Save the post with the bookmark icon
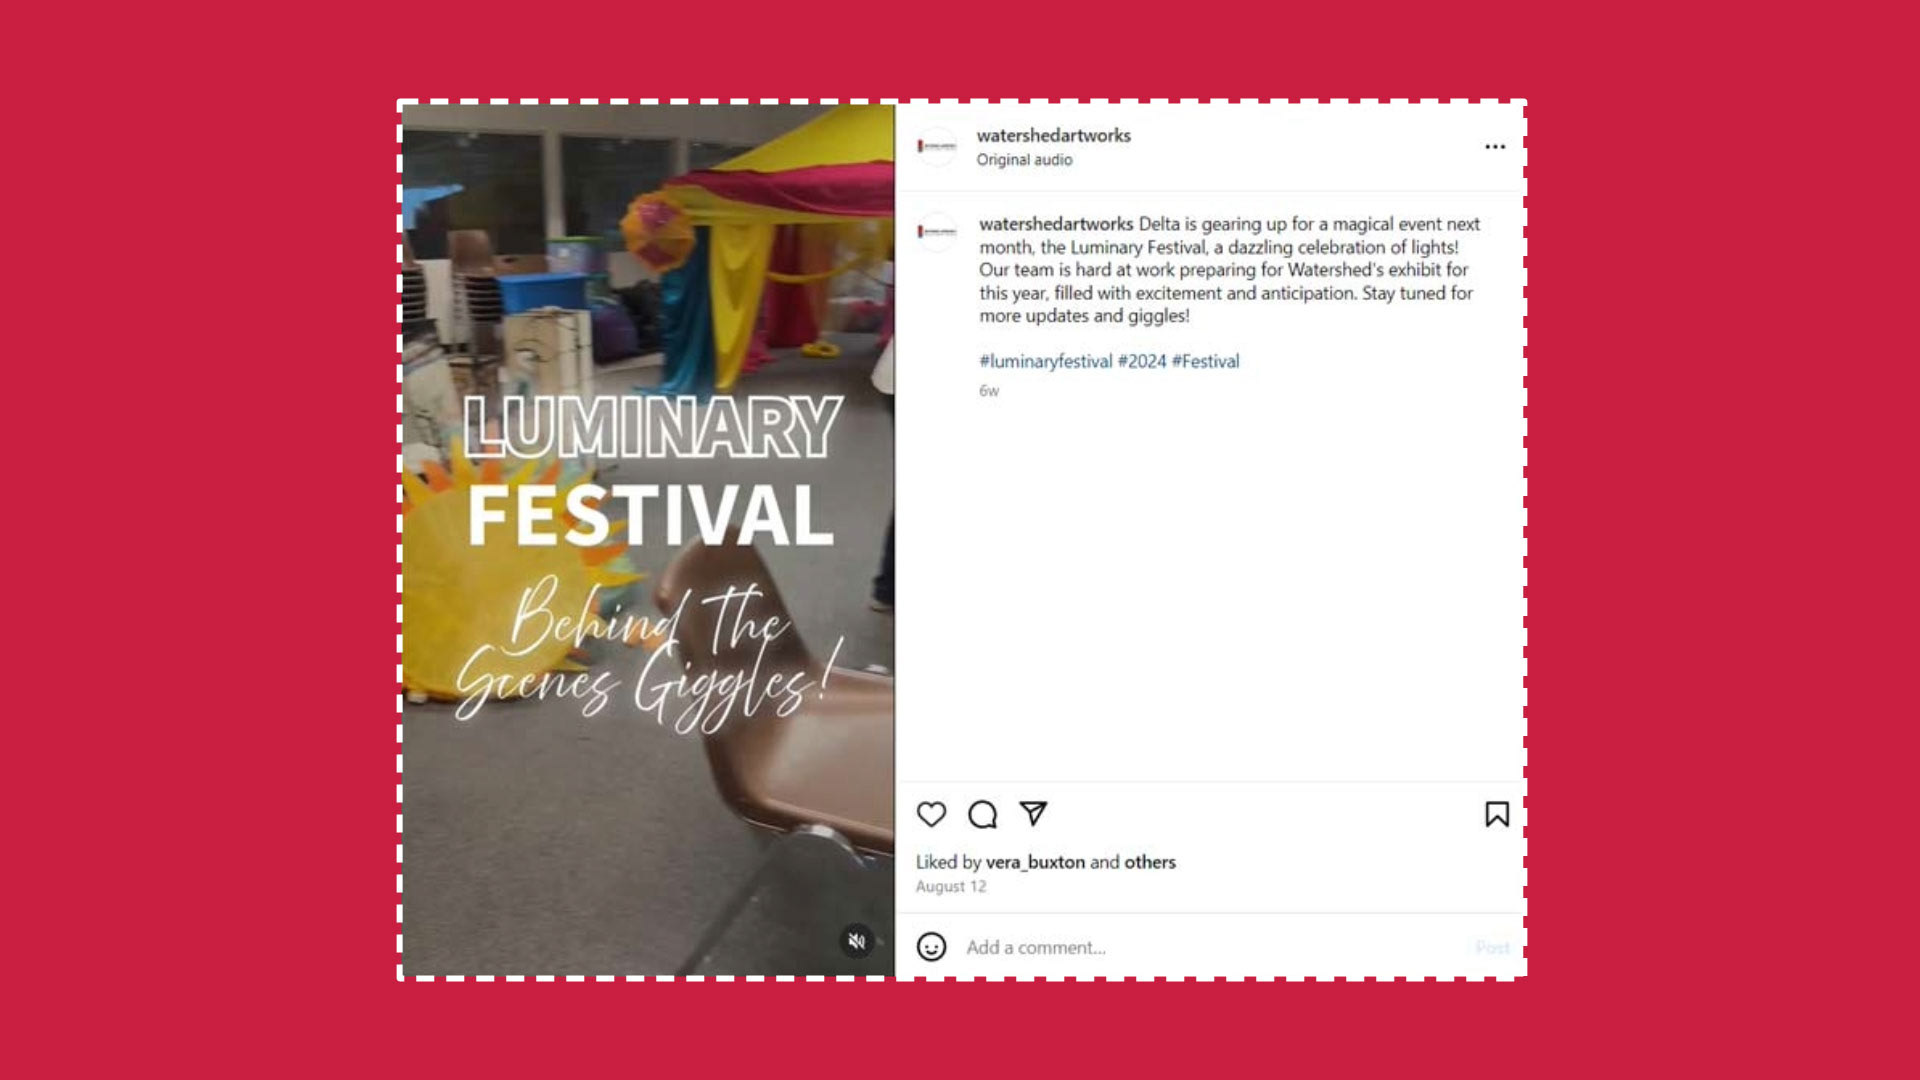The height and width of the screenshot is (1080, 1920). click(1497, 815)
